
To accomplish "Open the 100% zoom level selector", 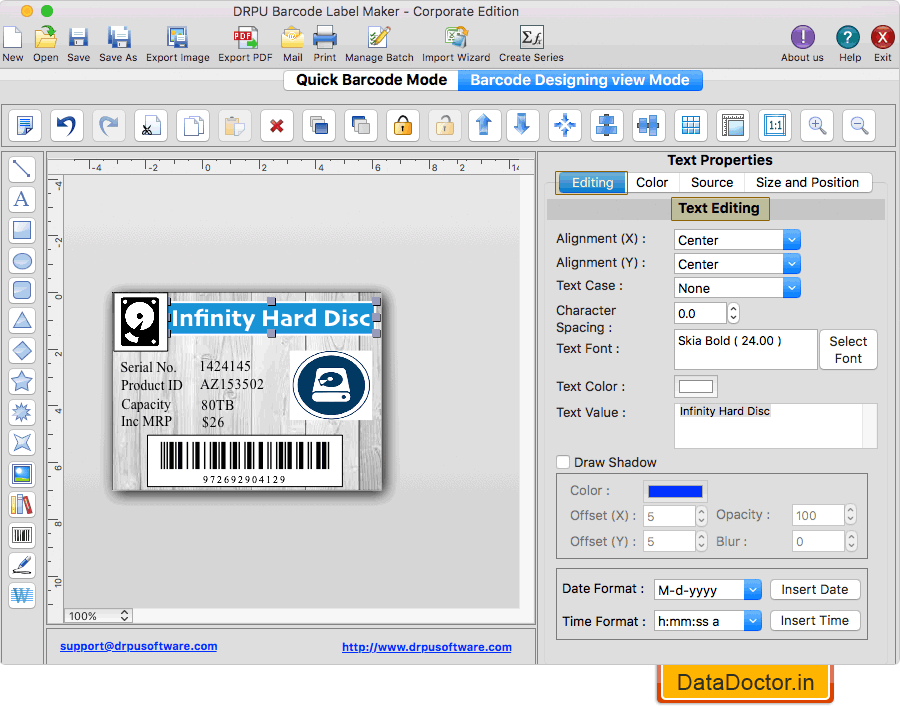I will (x=98, y=616).
